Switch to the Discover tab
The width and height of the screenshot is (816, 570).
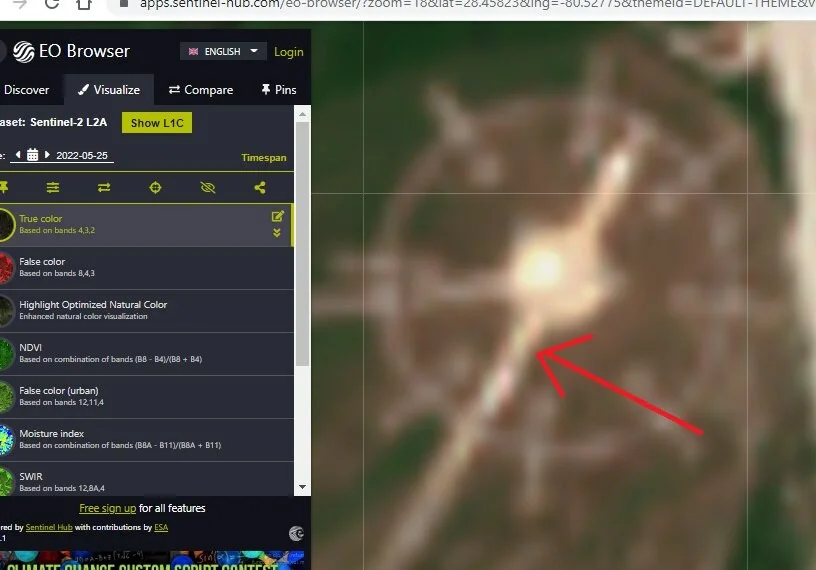(26, 90)
